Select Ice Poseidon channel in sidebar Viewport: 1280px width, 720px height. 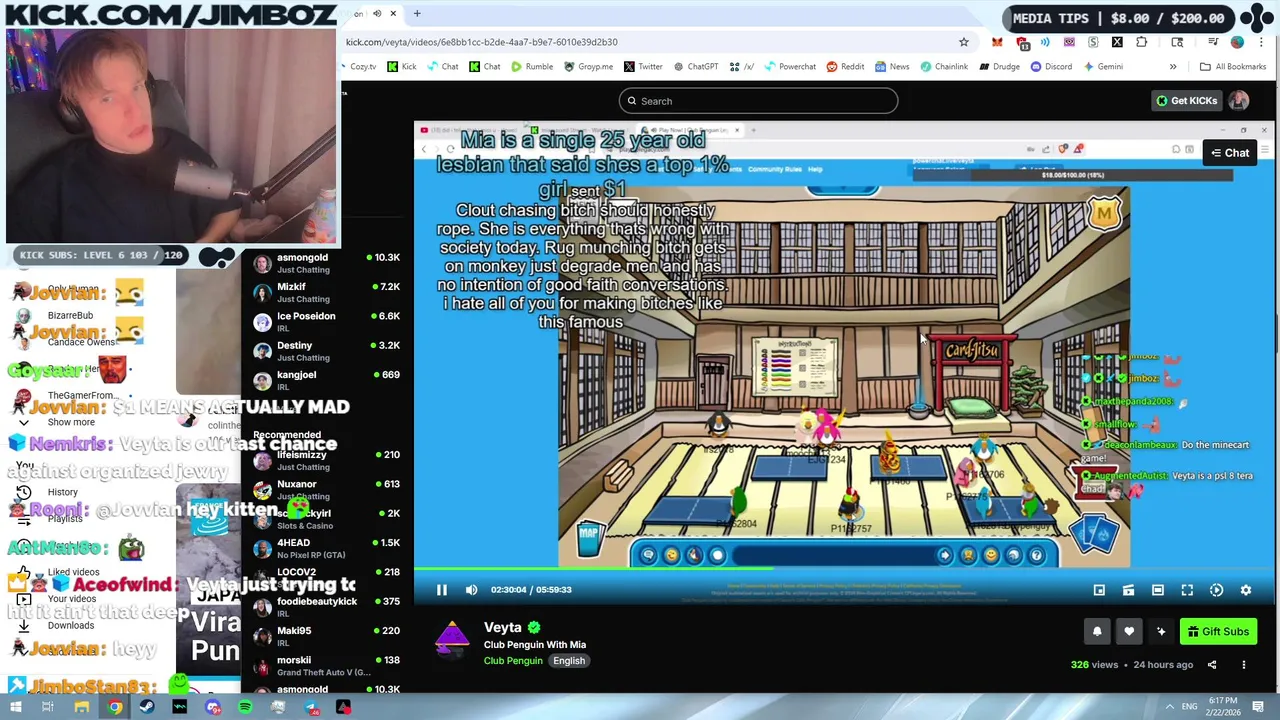326,321
